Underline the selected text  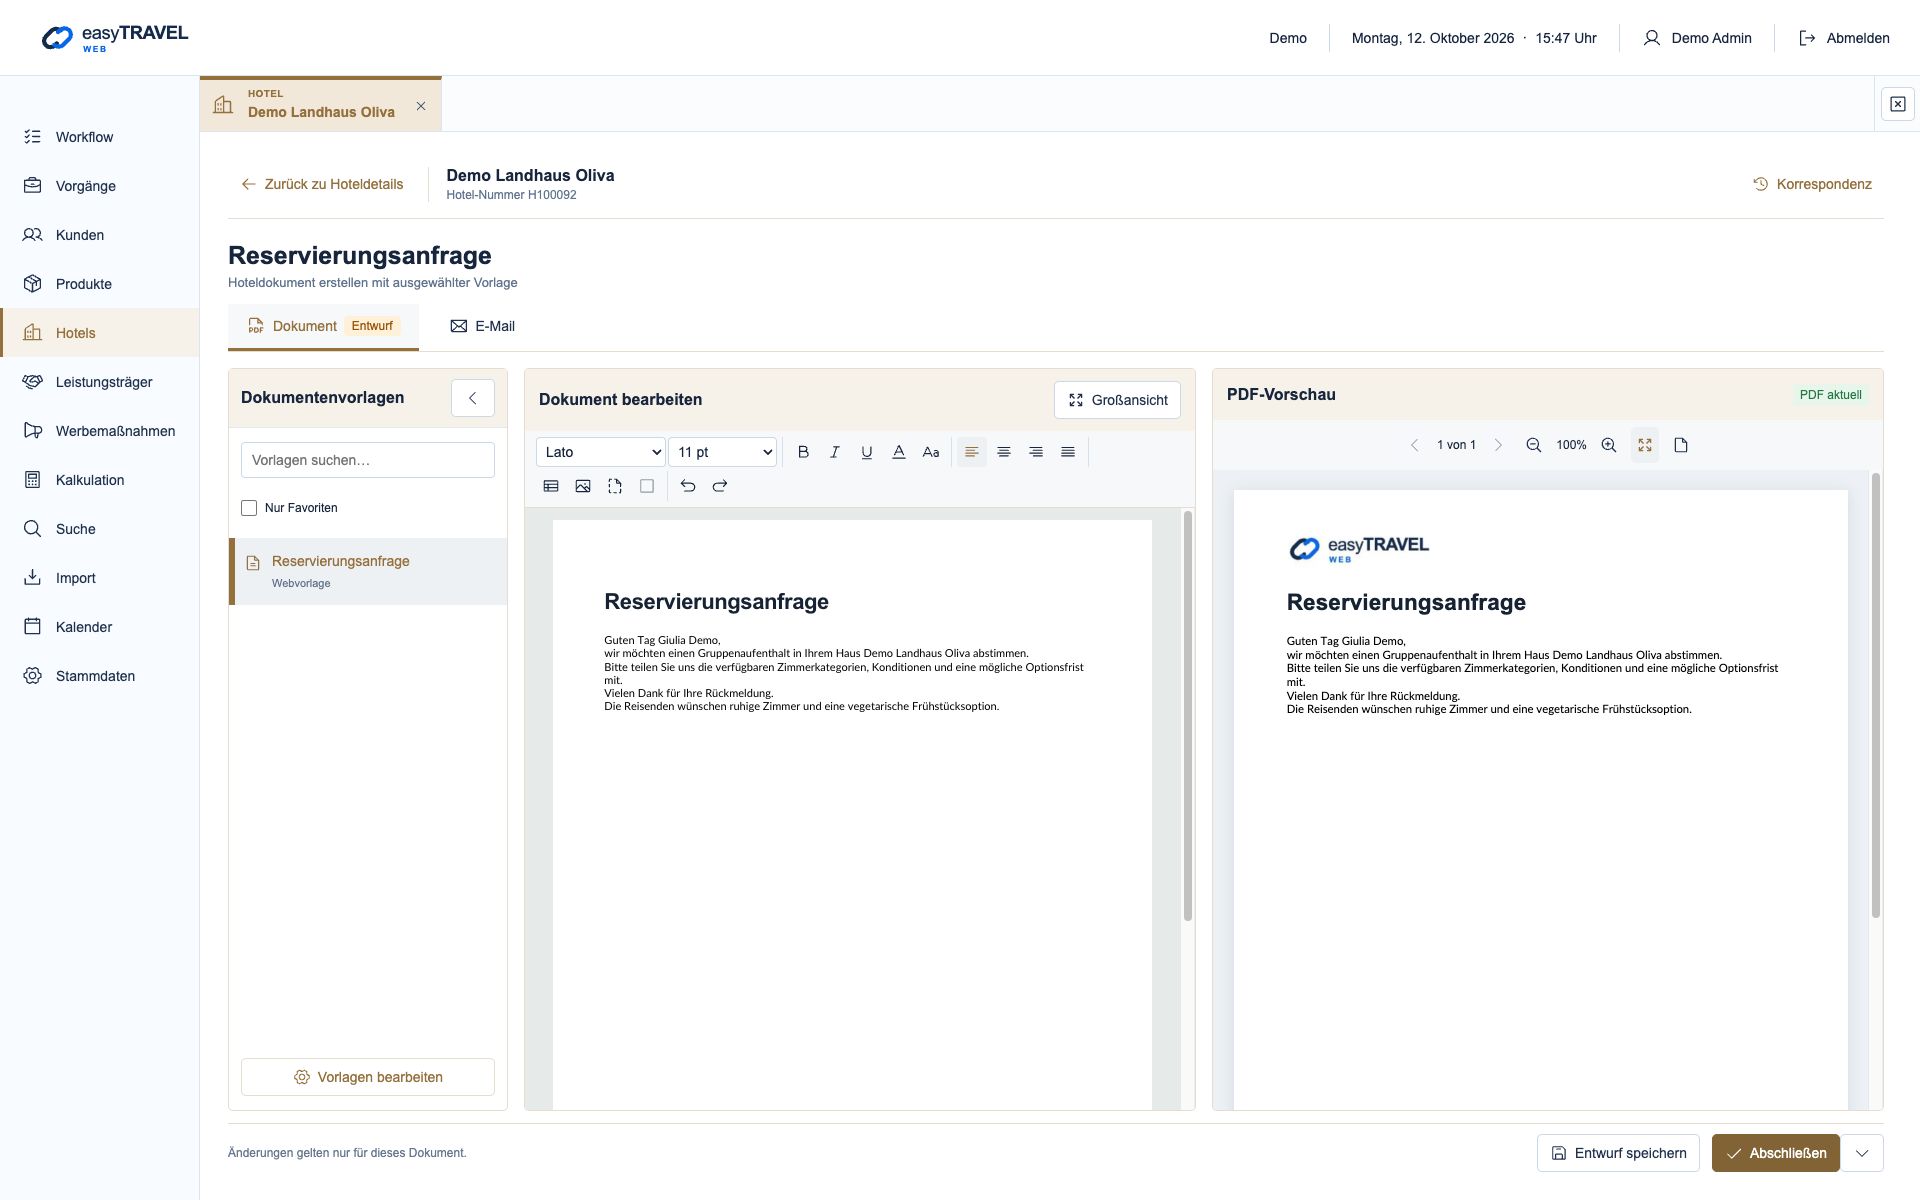pyautogui.click(x=867, y=452)
